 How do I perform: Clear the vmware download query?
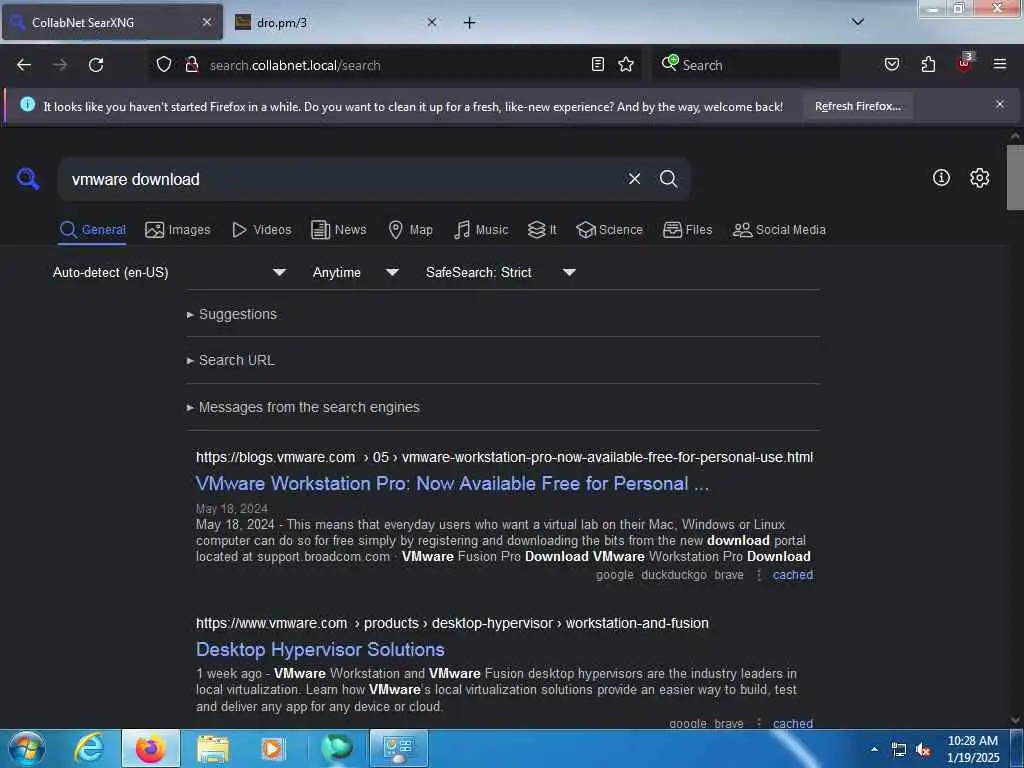point(634,179)
